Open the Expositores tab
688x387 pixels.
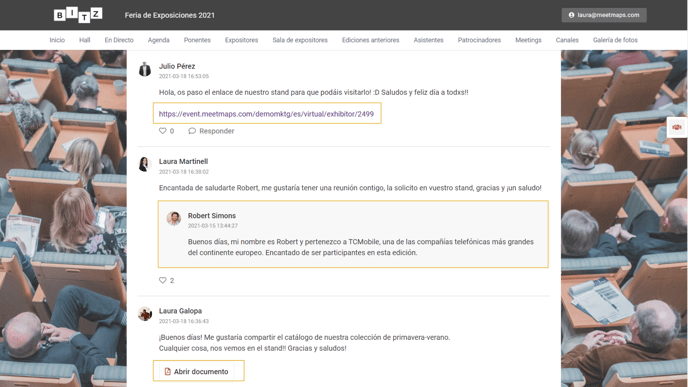(241, 40)
